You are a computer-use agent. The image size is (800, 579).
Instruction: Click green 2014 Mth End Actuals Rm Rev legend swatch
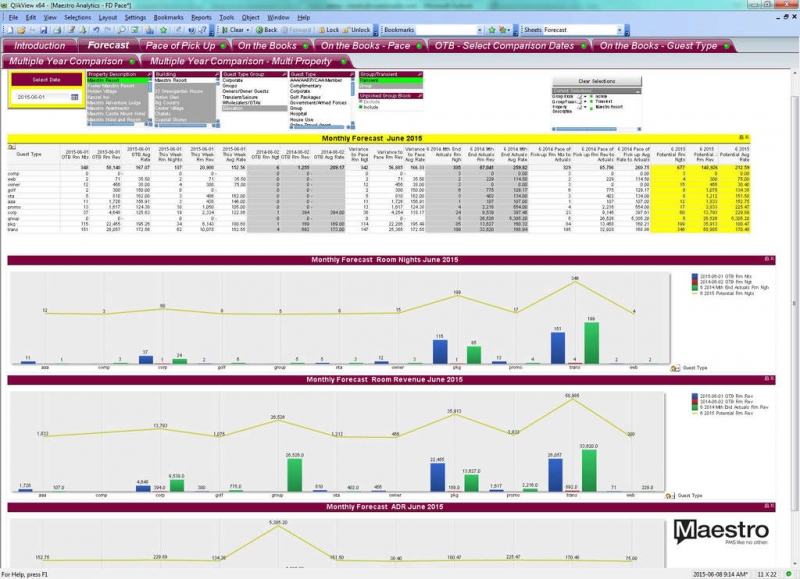pyautogui.click(x=694, y=407)
